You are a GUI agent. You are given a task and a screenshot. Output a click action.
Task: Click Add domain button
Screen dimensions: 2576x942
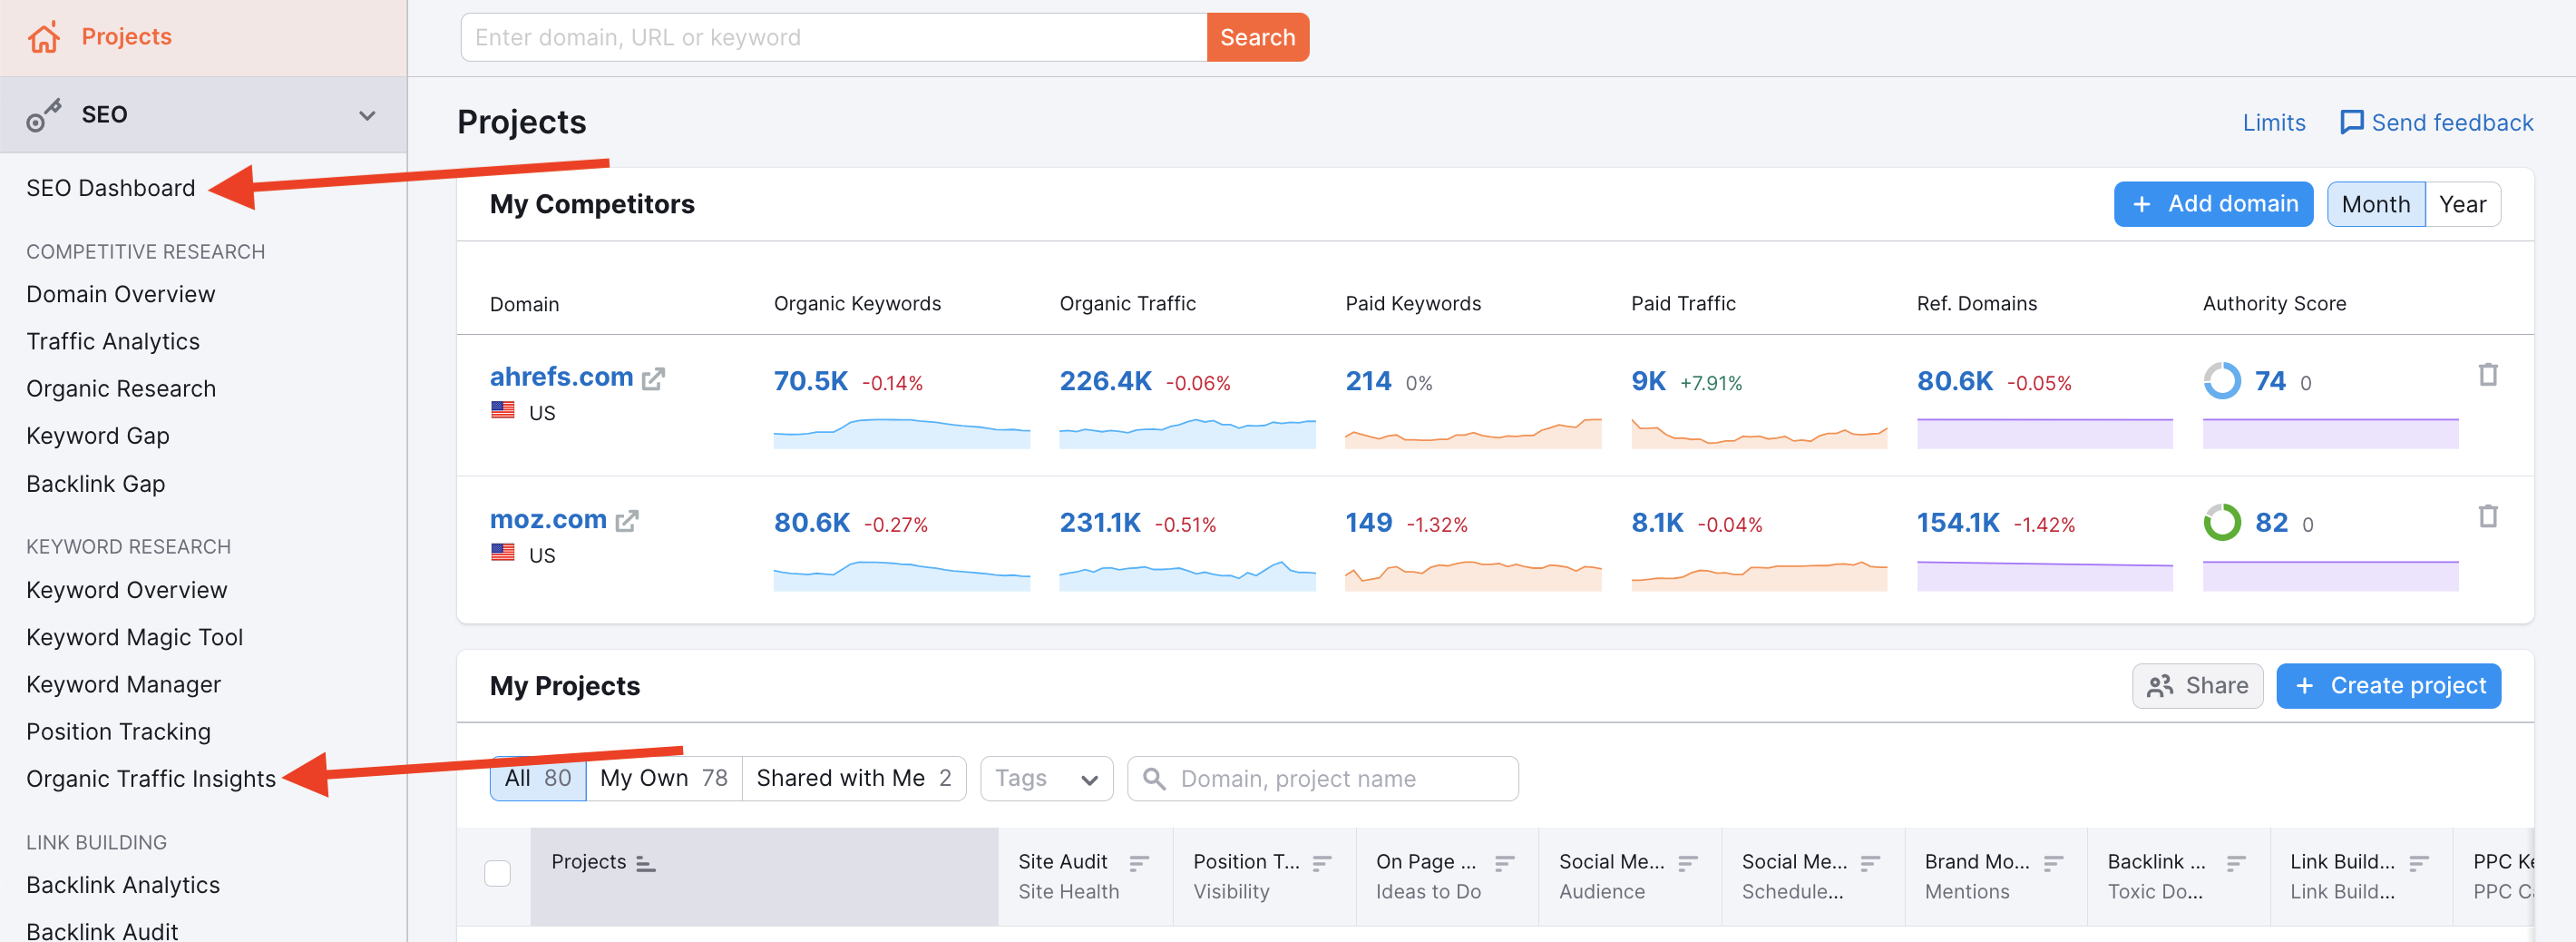2213,205
